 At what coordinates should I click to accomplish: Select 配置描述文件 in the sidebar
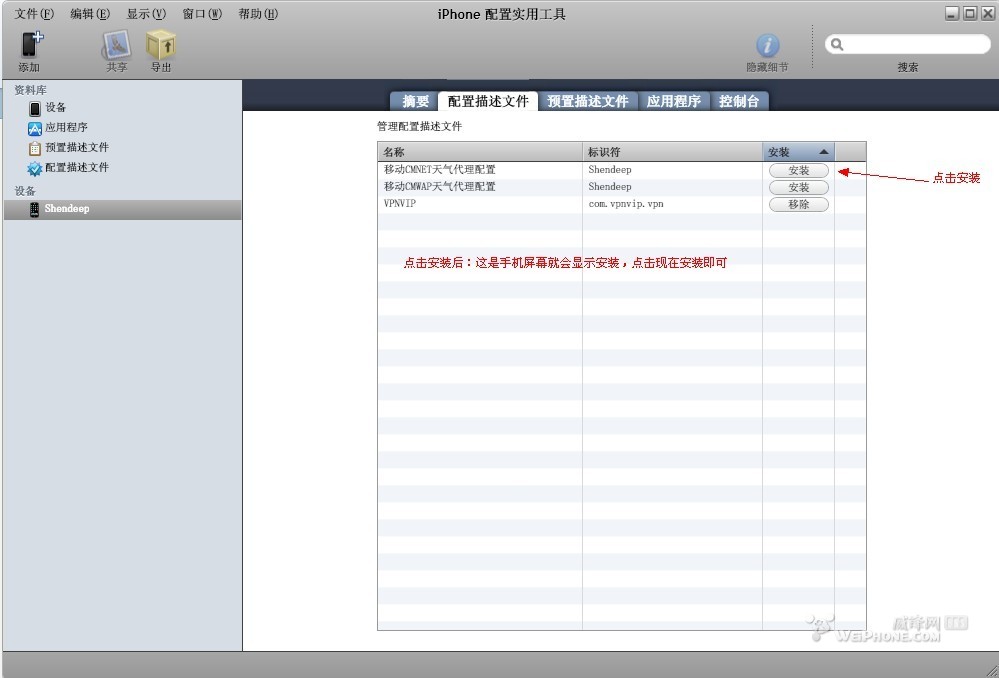75,168
